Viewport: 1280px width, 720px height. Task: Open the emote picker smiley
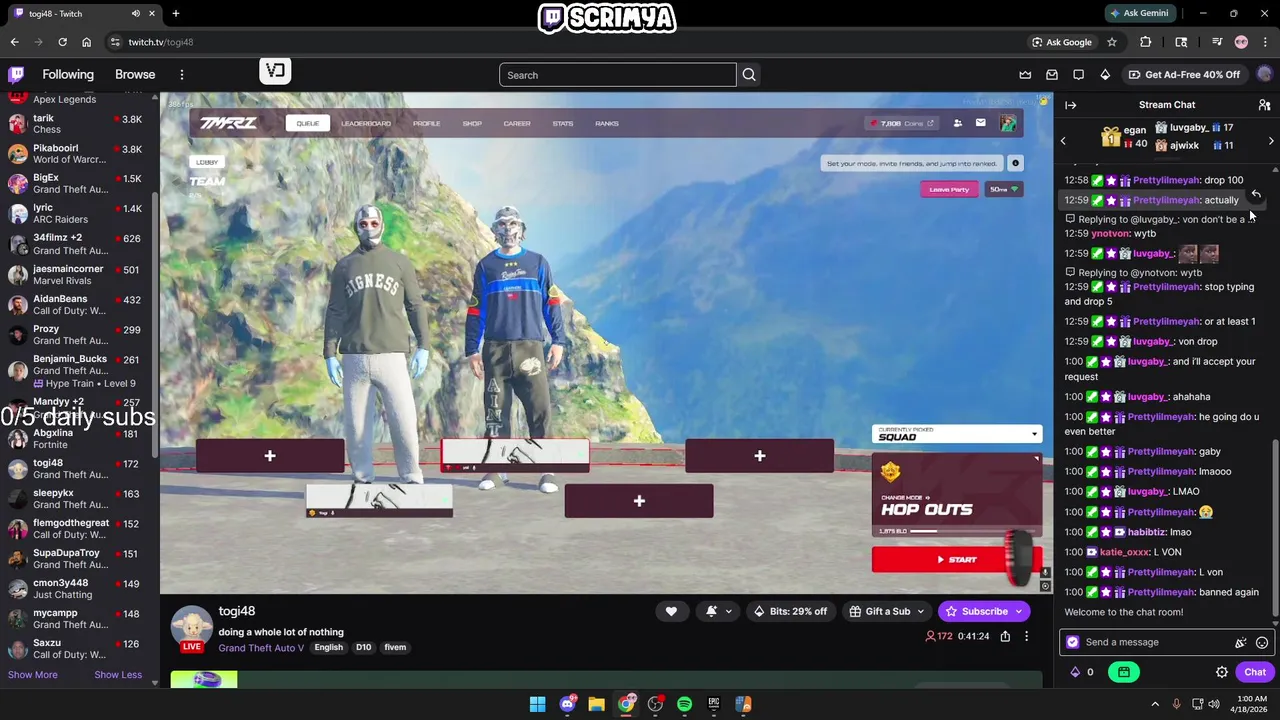coord(1262,642)
